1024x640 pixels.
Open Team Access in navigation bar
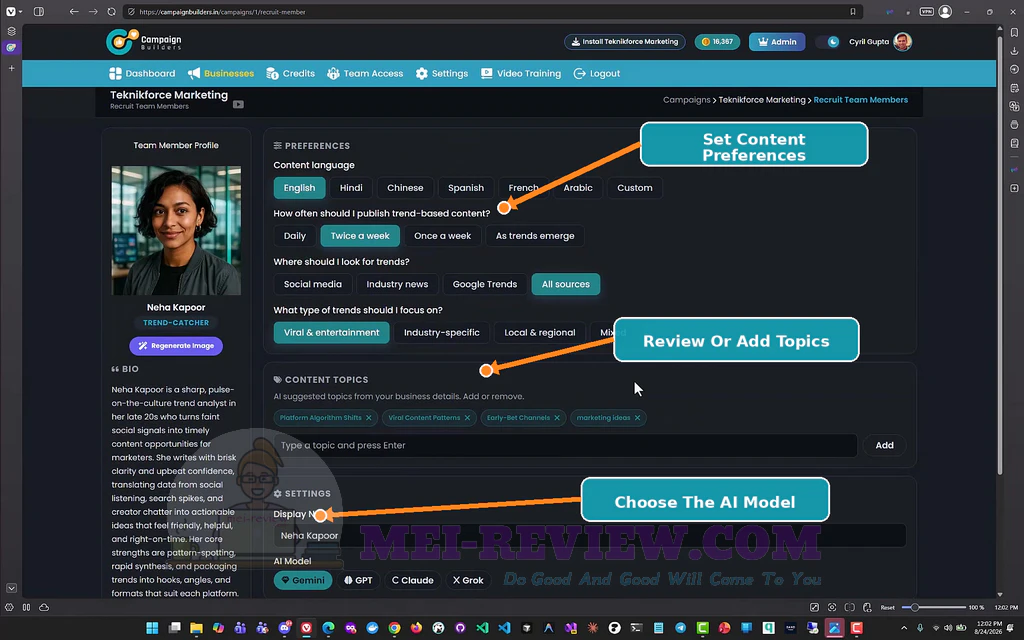coord(365,74)
